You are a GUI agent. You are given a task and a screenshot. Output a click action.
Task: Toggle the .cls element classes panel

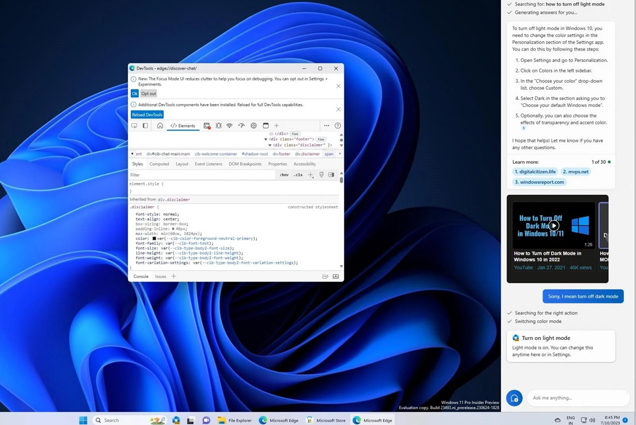click(x=298, y=175)
